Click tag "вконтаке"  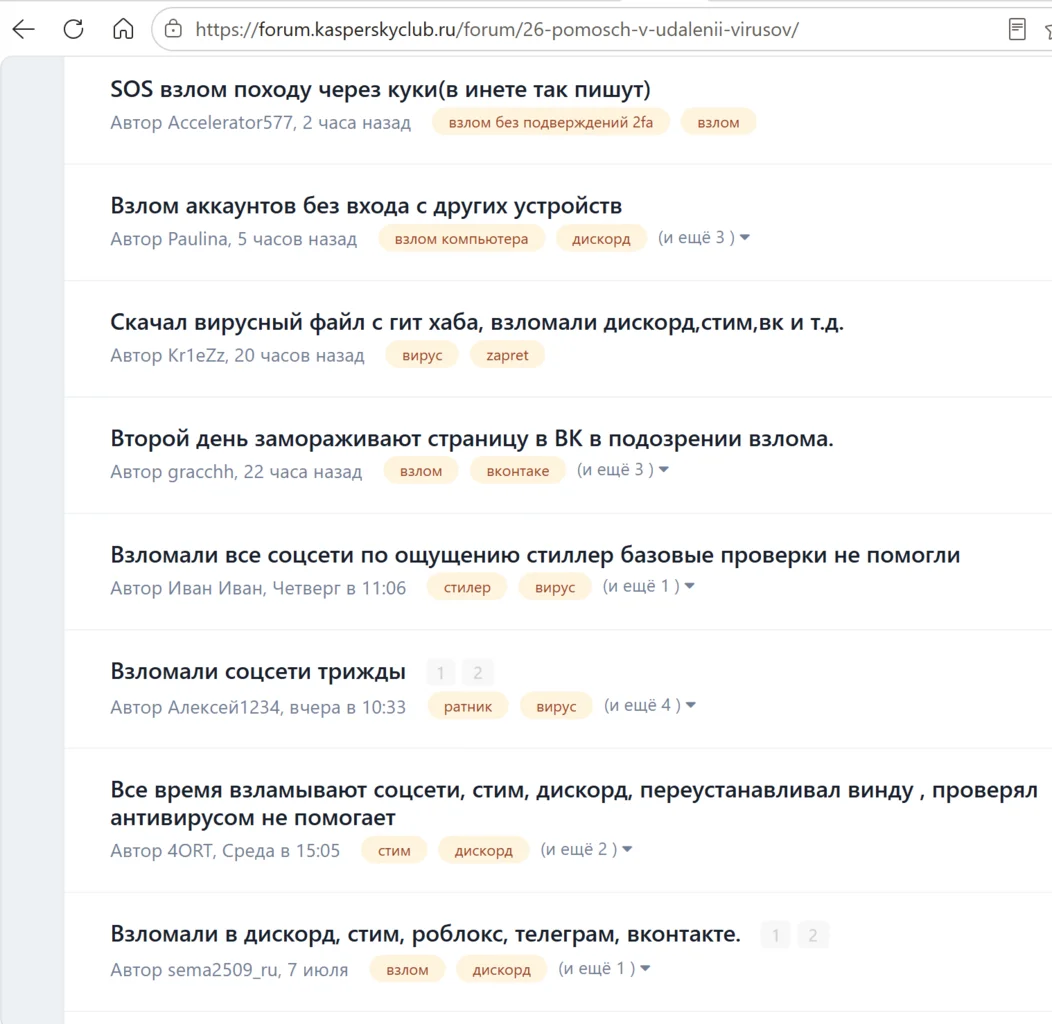[x=517, y=471]
